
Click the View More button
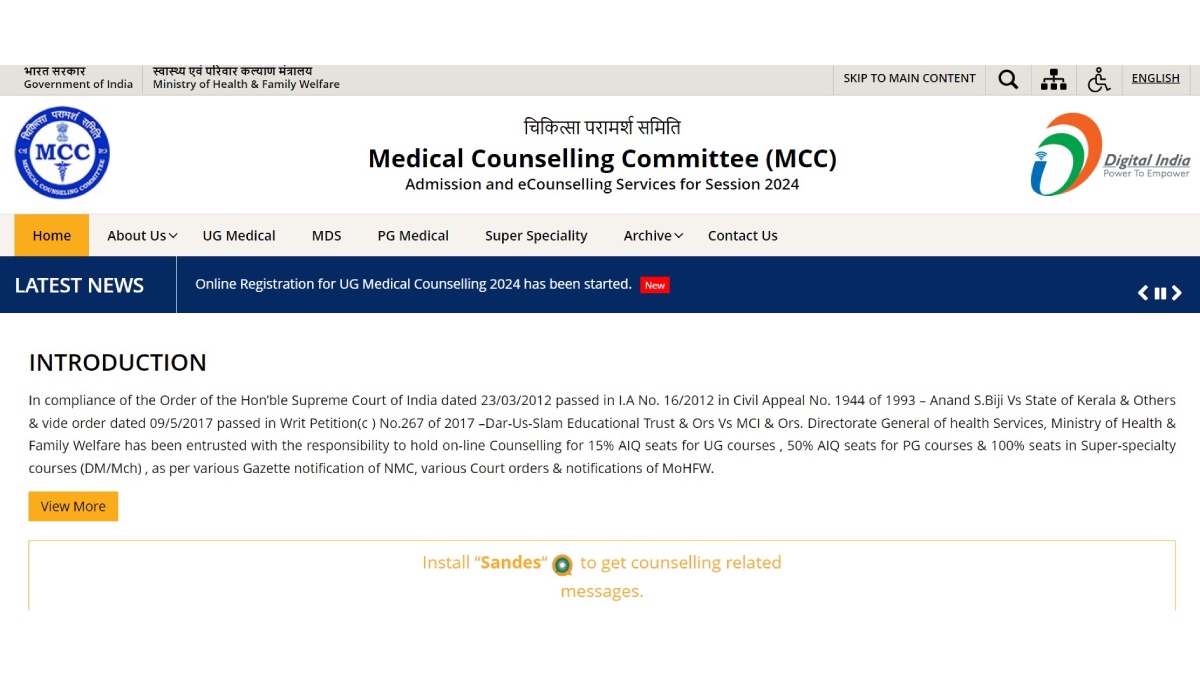[72, 506]
